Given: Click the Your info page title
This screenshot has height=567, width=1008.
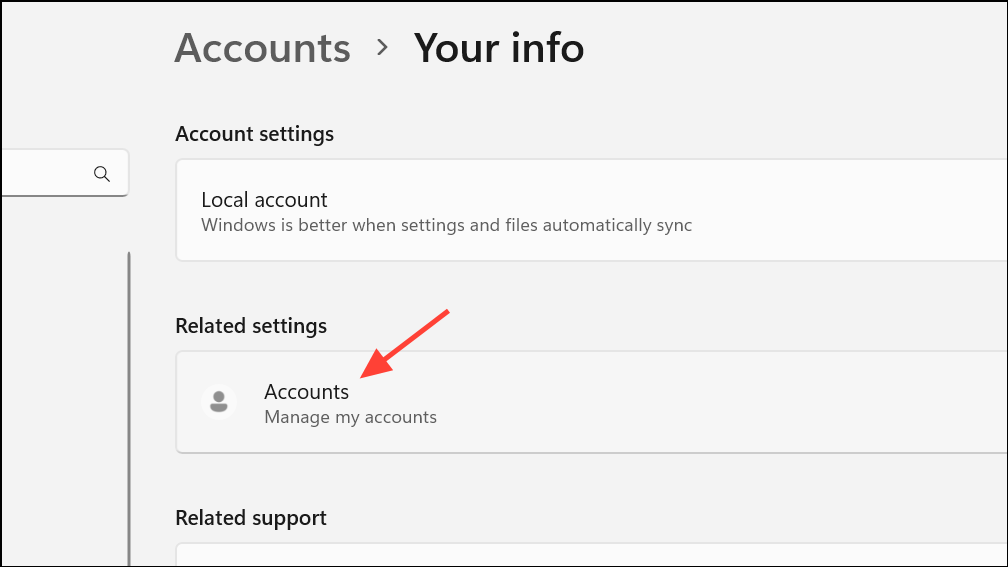Looking at the screenshot, I should (x=499, y=48).
